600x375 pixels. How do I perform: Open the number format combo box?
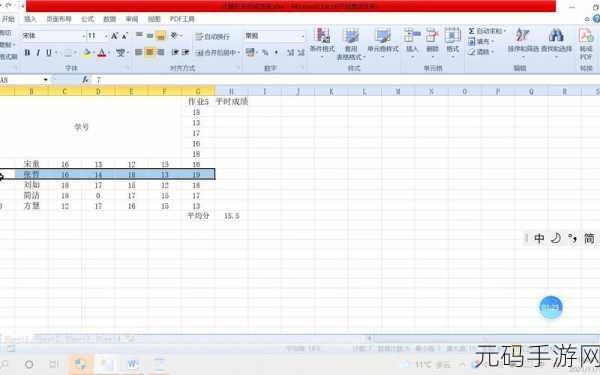275,36
